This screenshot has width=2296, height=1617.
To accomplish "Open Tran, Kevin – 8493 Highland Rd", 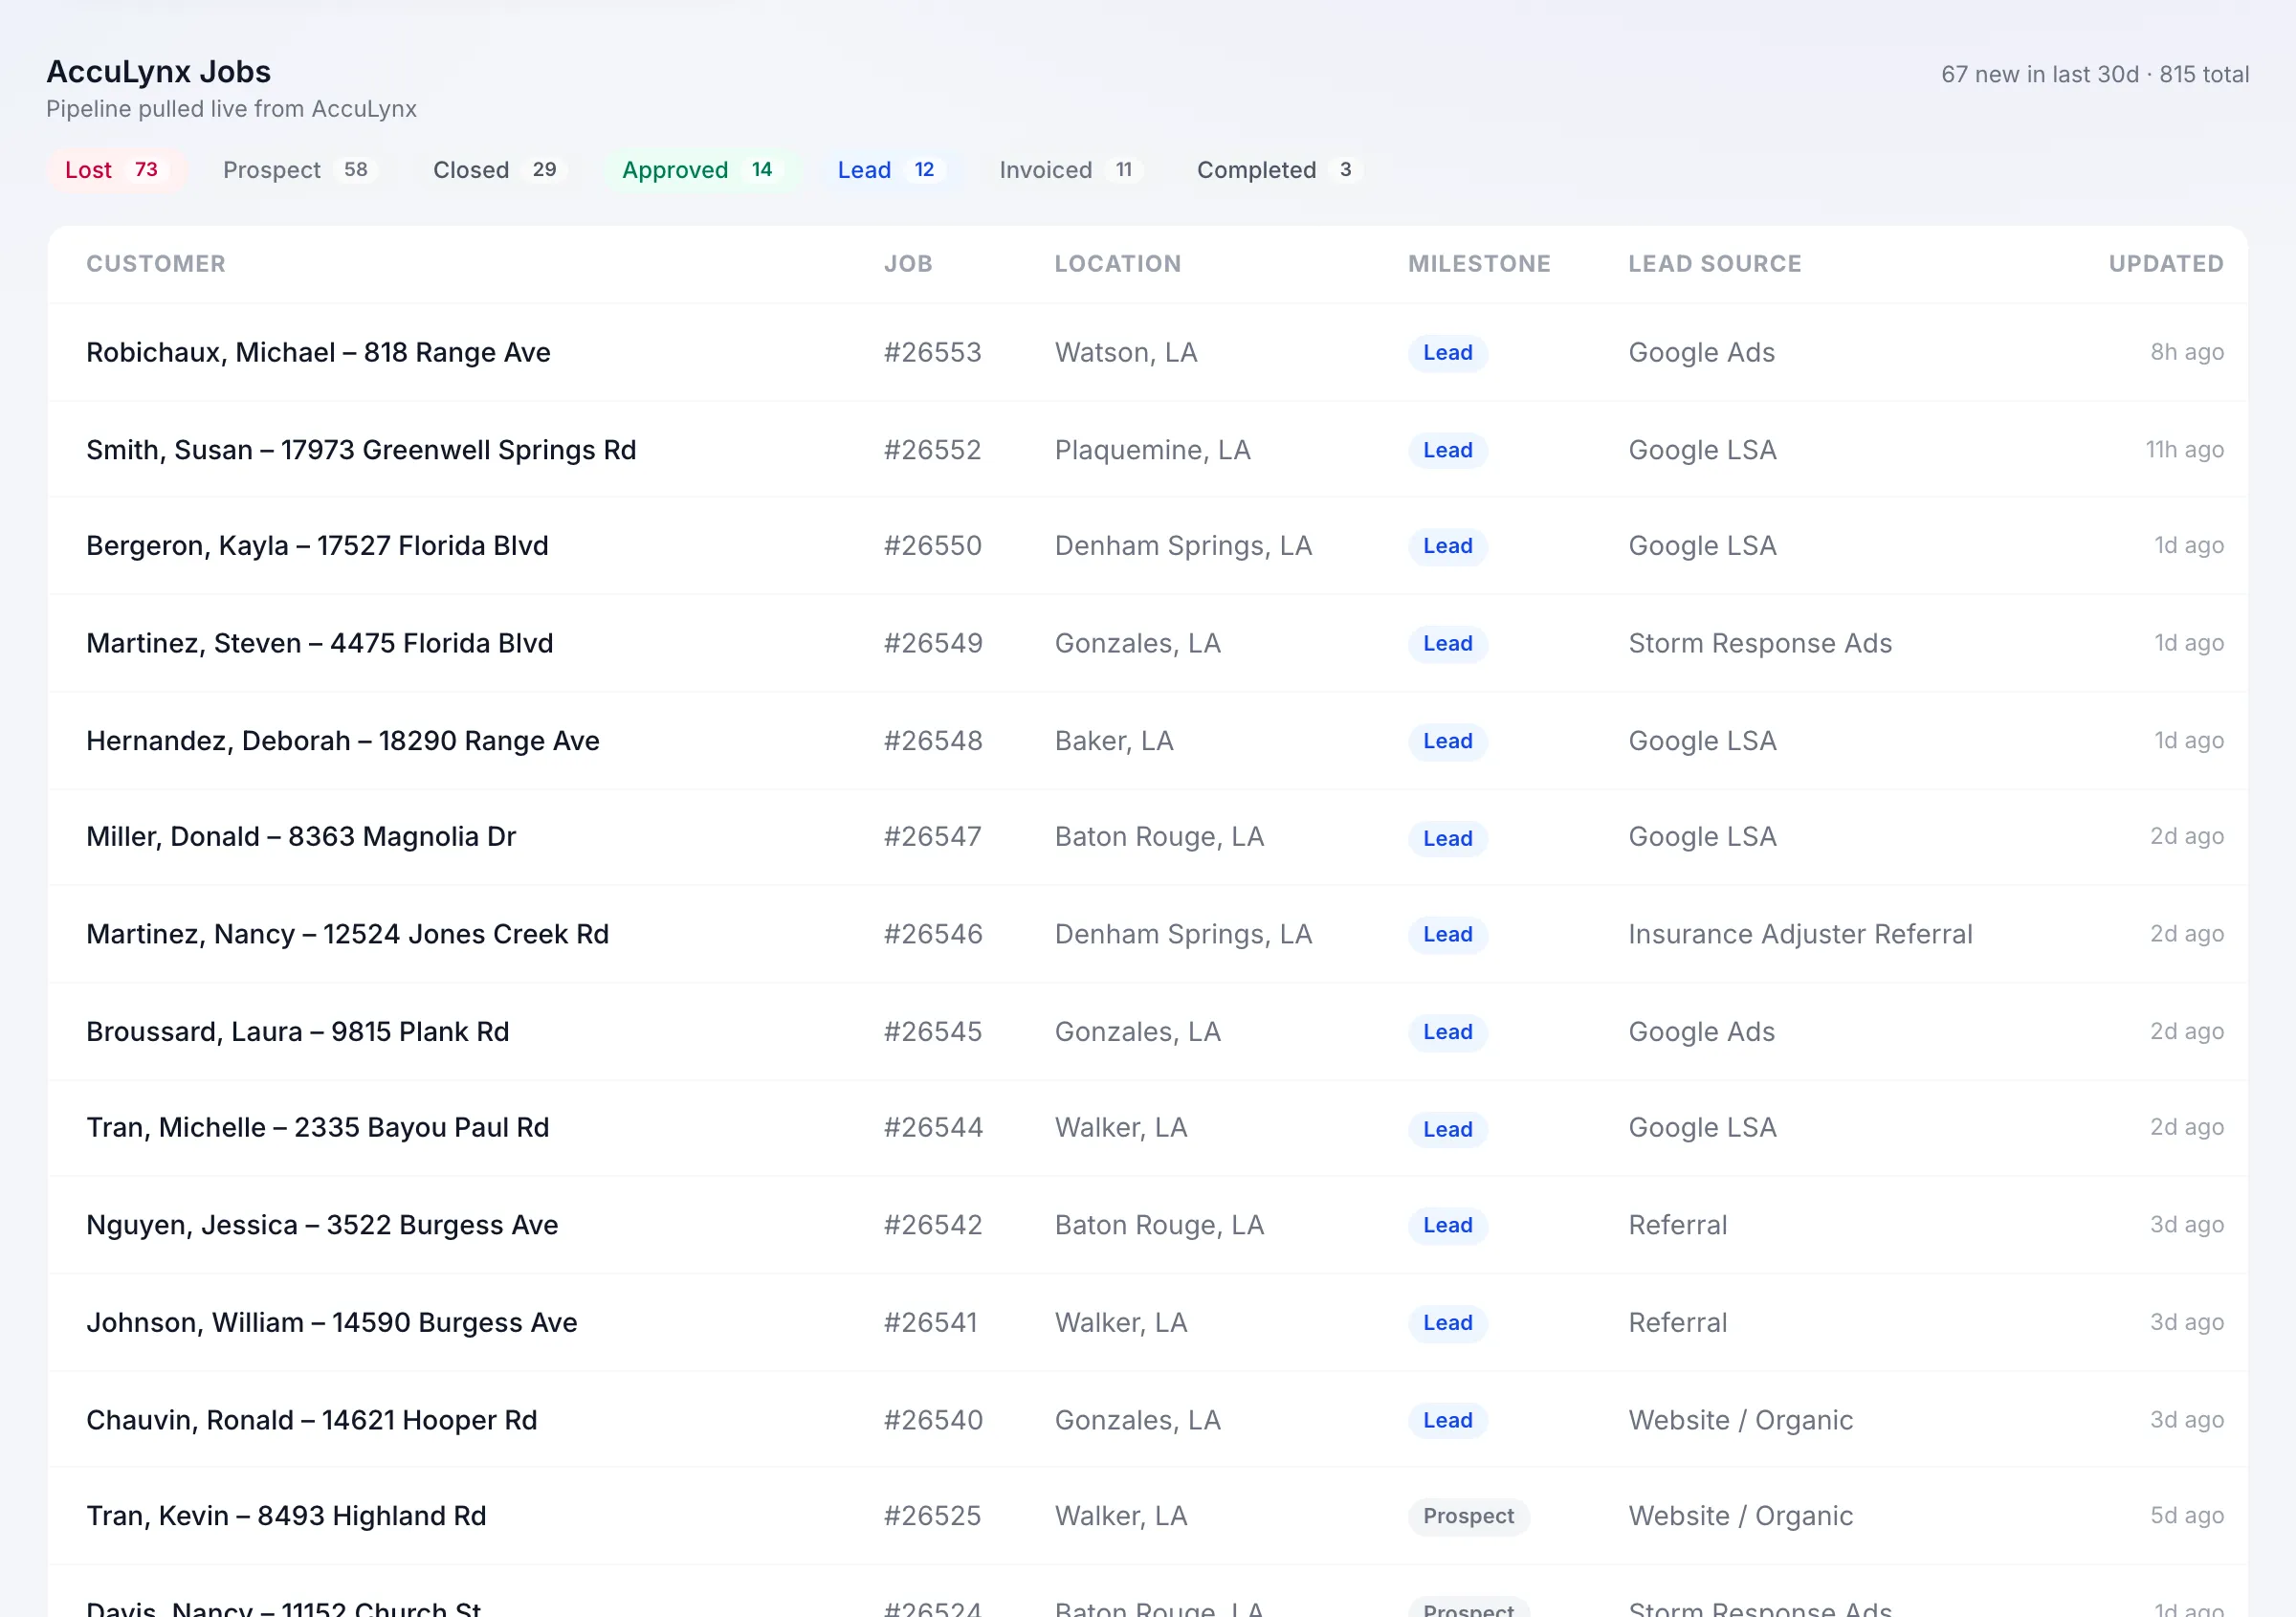I will click(x=286, y=1516).
